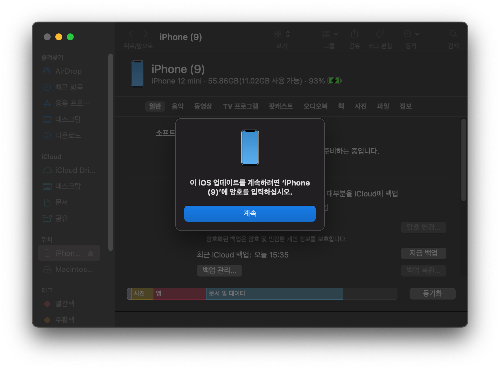Click the 공유 (Share) toolbar icon

pos(355,34)
